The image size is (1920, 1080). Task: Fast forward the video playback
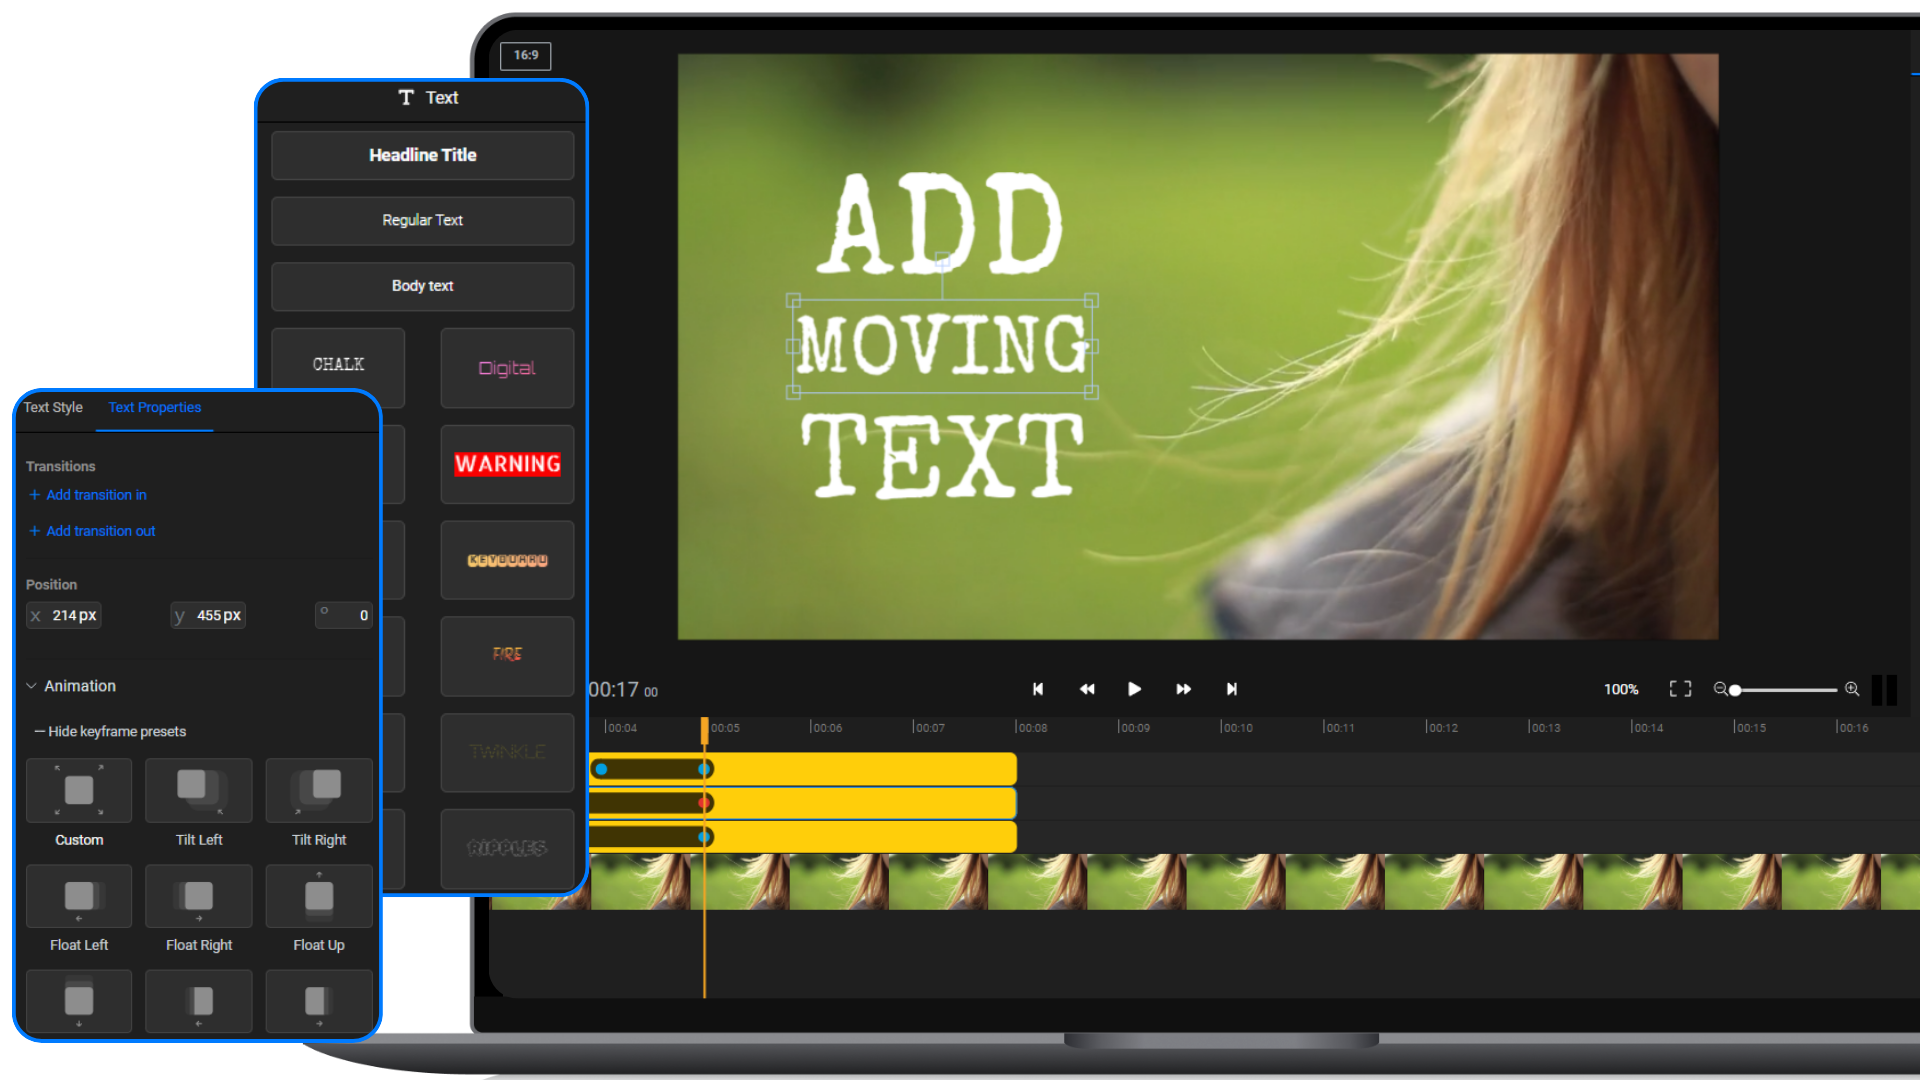[x=1183, y=689]
